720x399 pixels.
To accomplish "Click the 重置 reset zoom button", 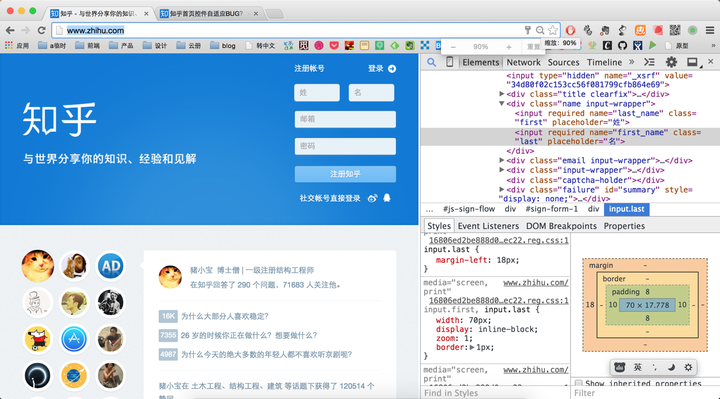I will coord(533,47).
